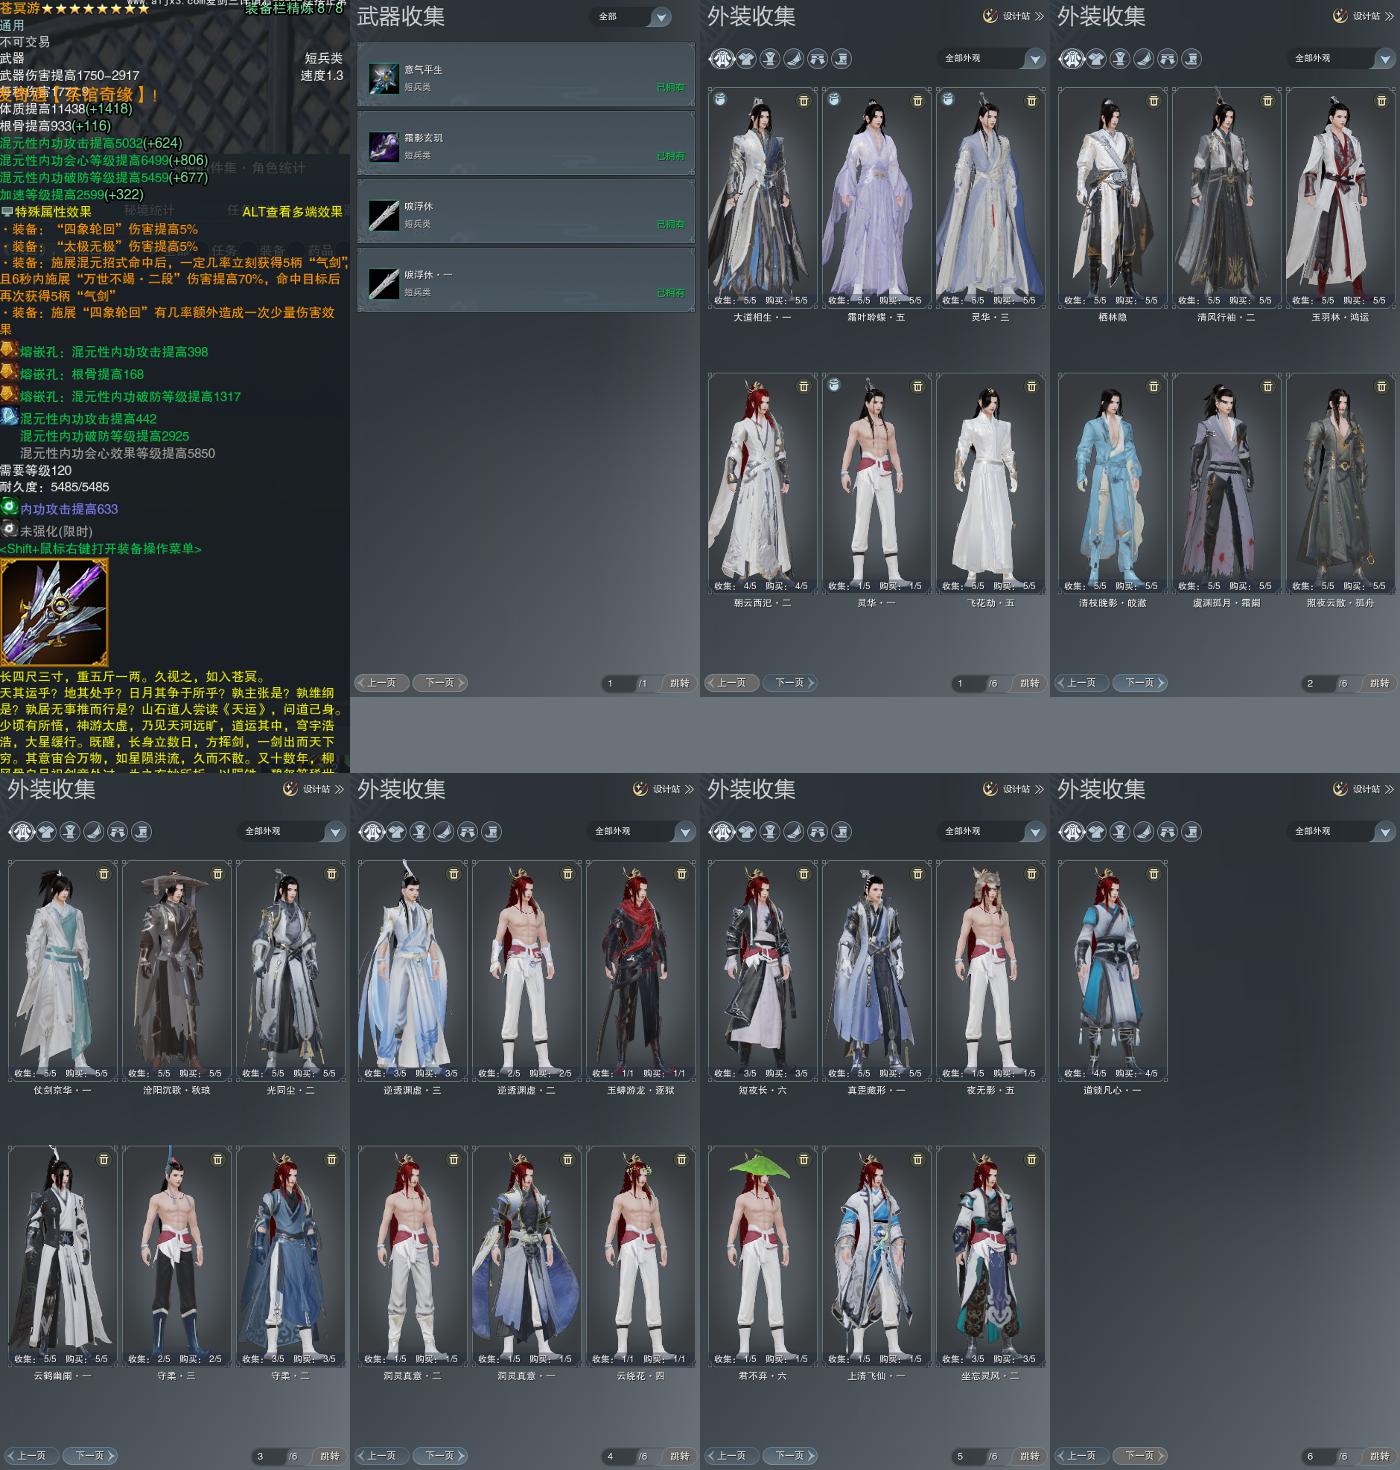
Task: Click the 设计站 icon in page 1 outfit panel
Action: click(990, 16)
